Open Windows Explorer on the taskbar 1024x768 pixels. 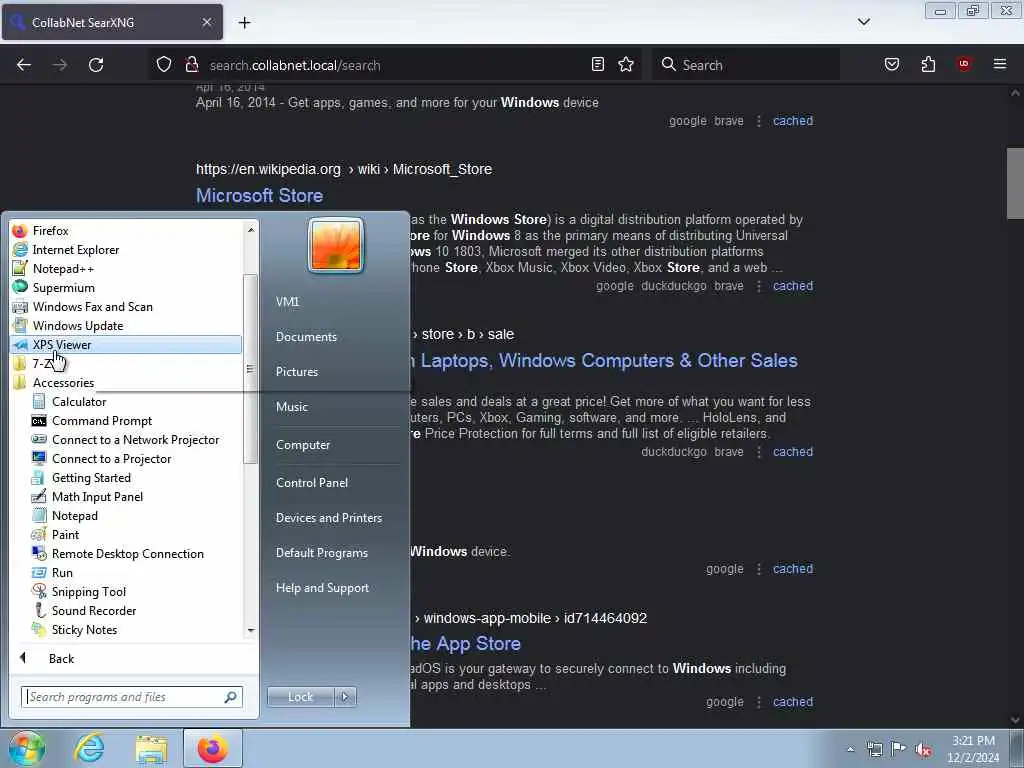152,748
